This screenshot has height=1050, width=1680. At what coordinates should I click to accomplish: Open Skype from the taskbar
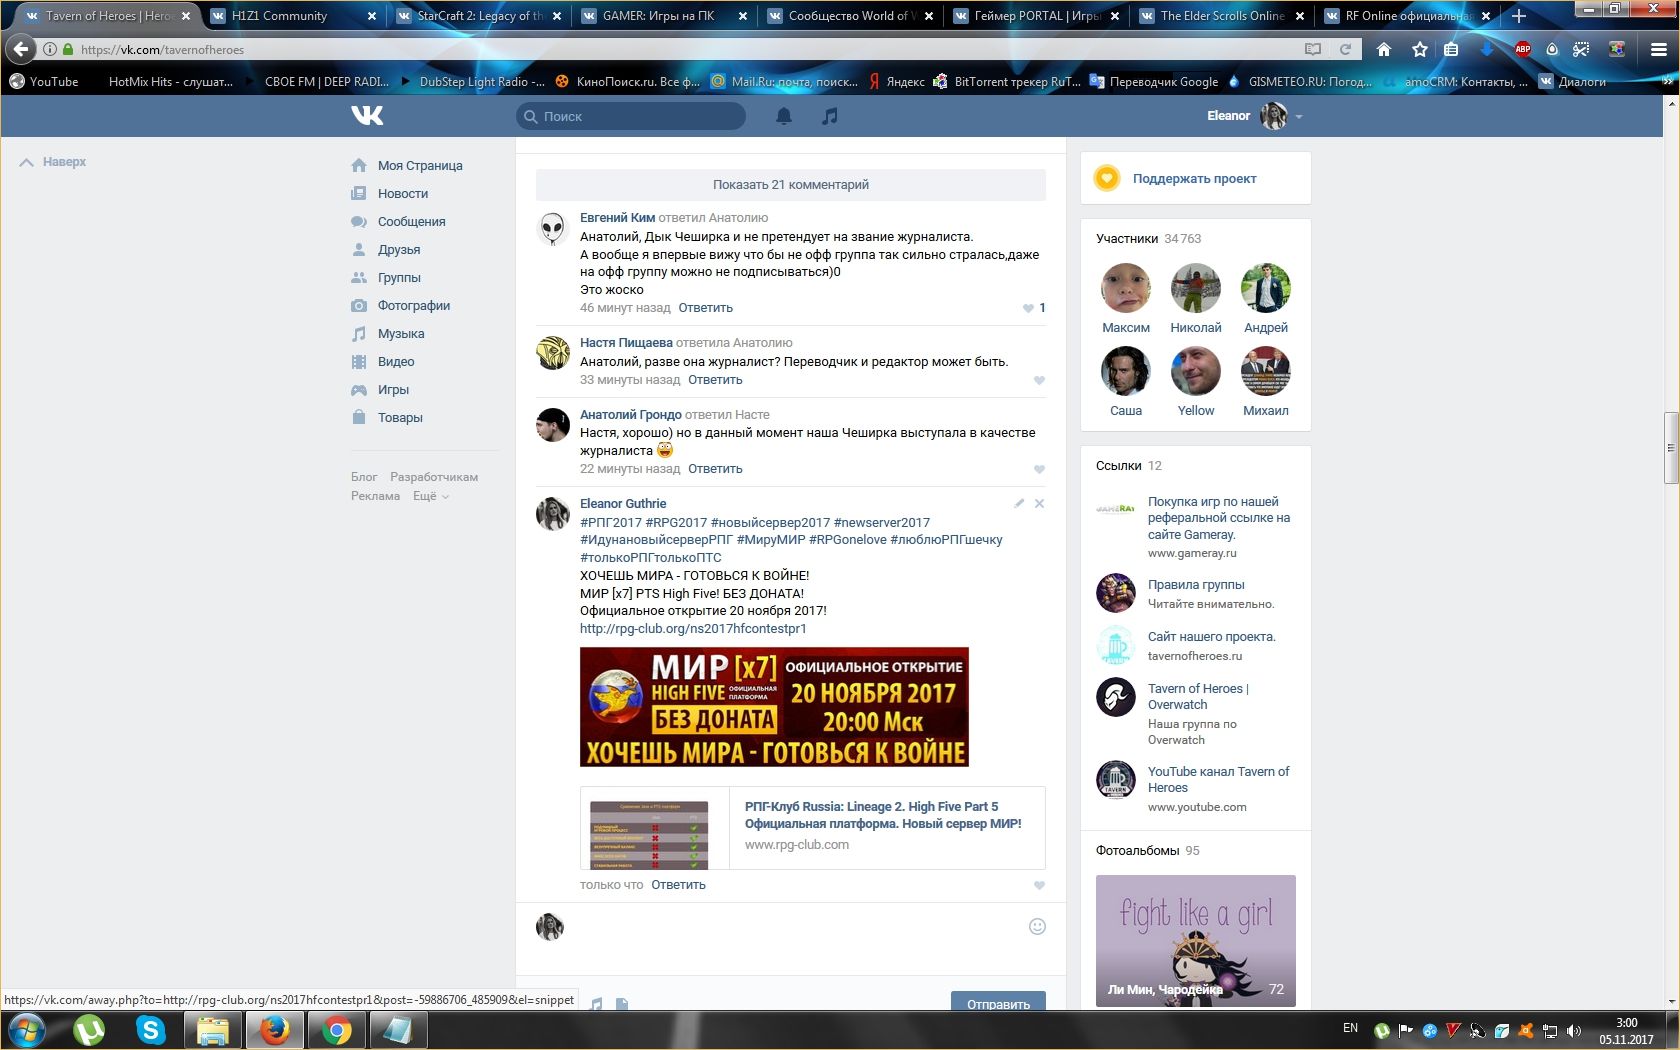point(151,1030)
